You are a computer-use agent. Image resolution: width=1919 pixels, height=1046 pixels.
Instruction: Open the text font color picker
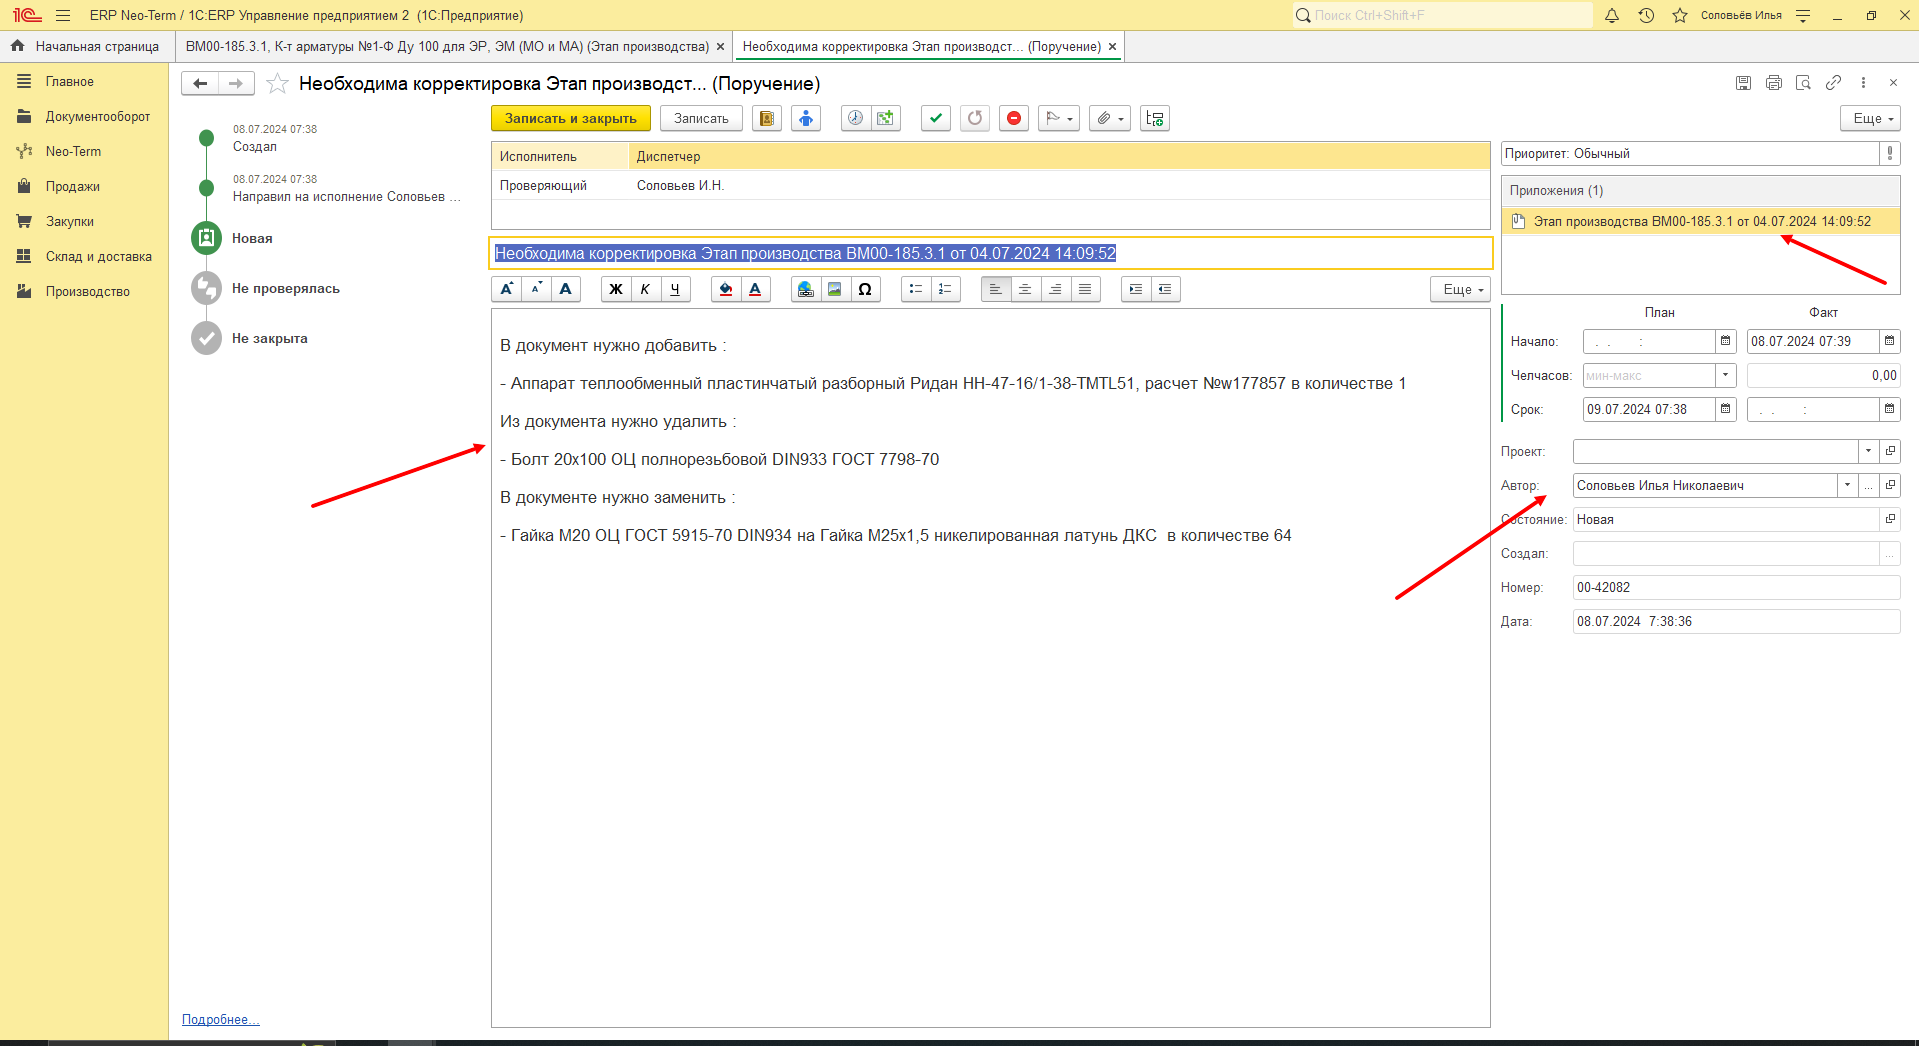[x=756, y=289]
